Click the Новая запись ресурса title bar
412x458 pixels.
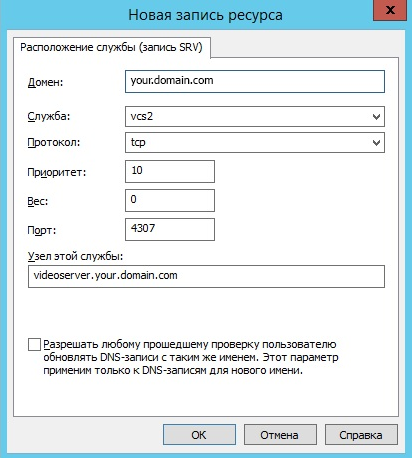click(x=205, y=15)
